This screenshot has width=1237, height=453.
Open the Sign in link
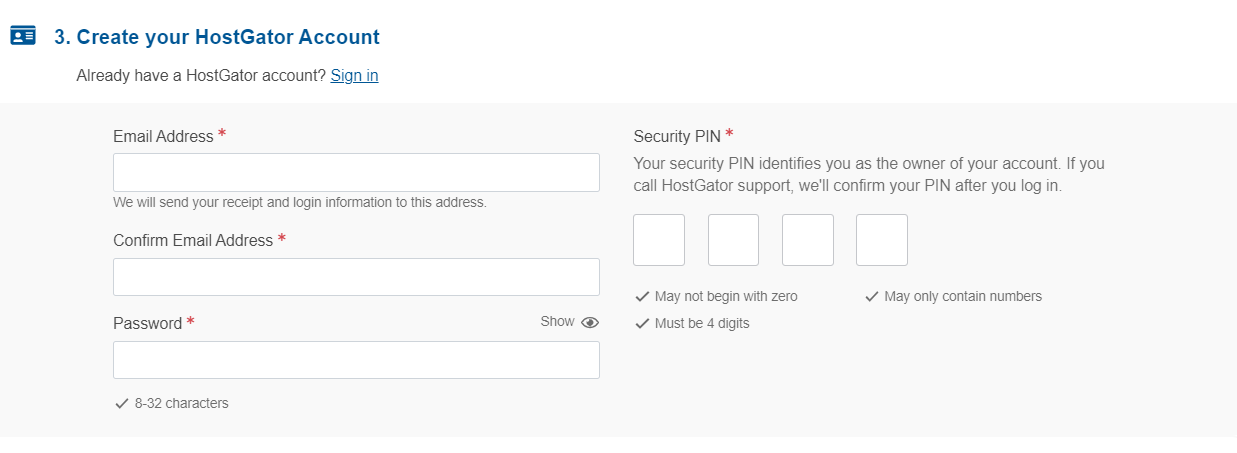[x=354, y=75]
